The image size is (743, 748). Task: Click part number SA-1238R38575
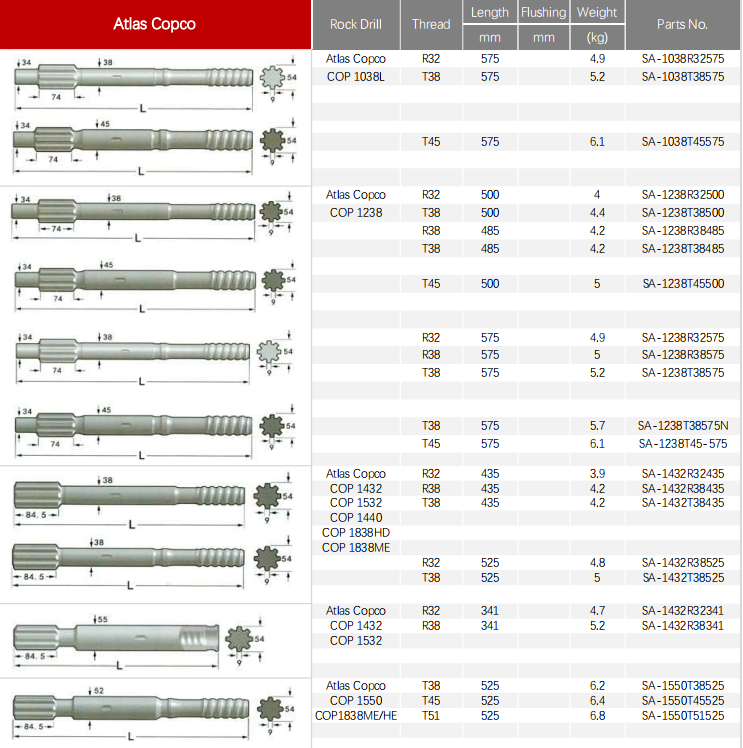click(682, 355)
